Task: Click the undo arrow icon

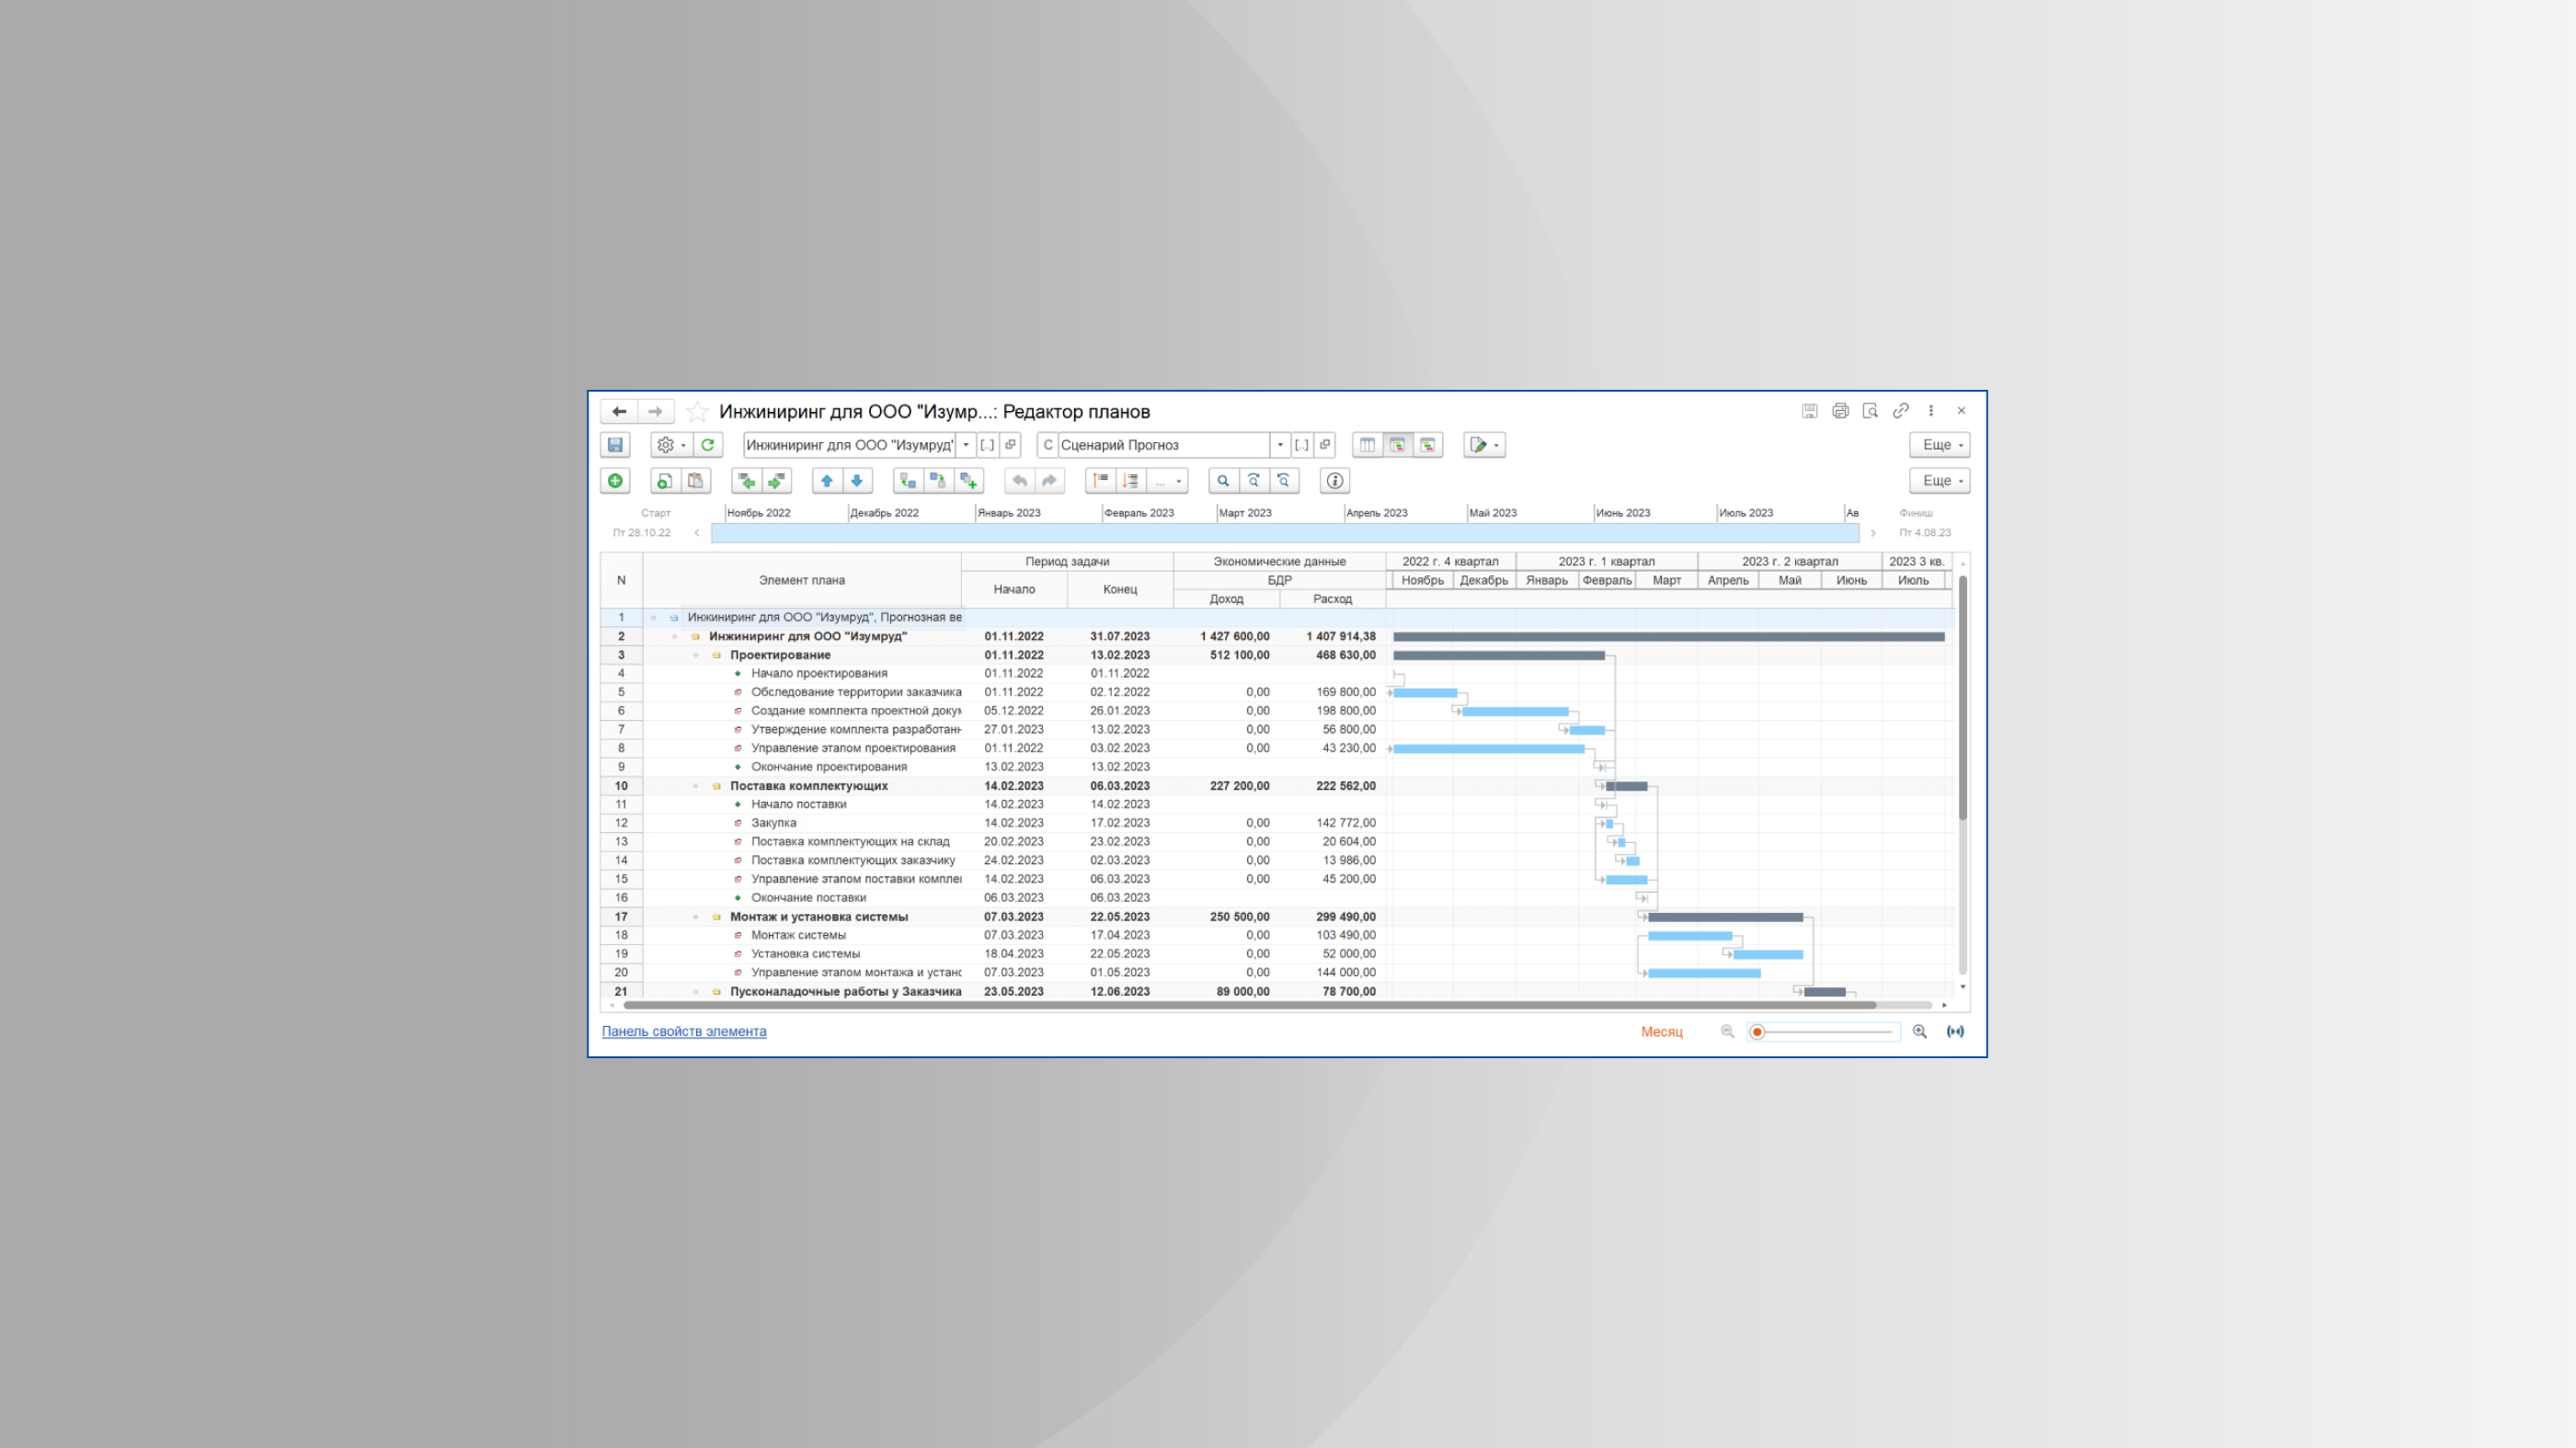Action: coord(1019,481)
